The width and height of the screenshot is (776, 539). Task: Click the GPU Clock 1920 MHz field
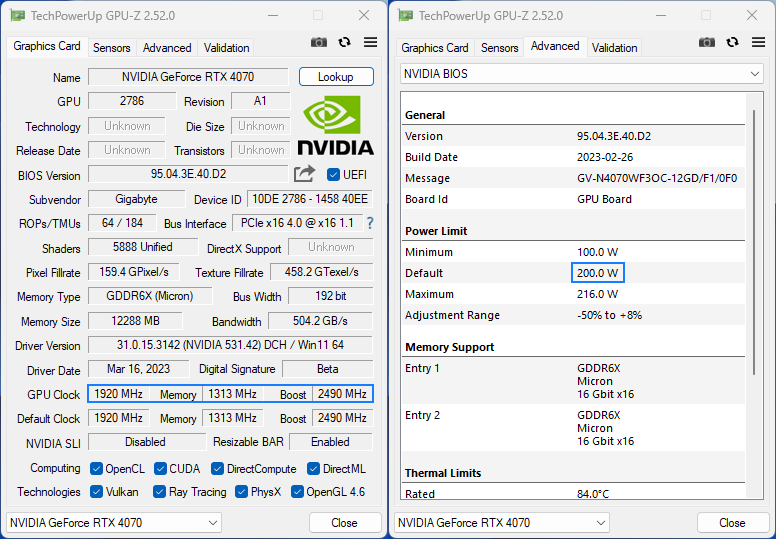118,394
